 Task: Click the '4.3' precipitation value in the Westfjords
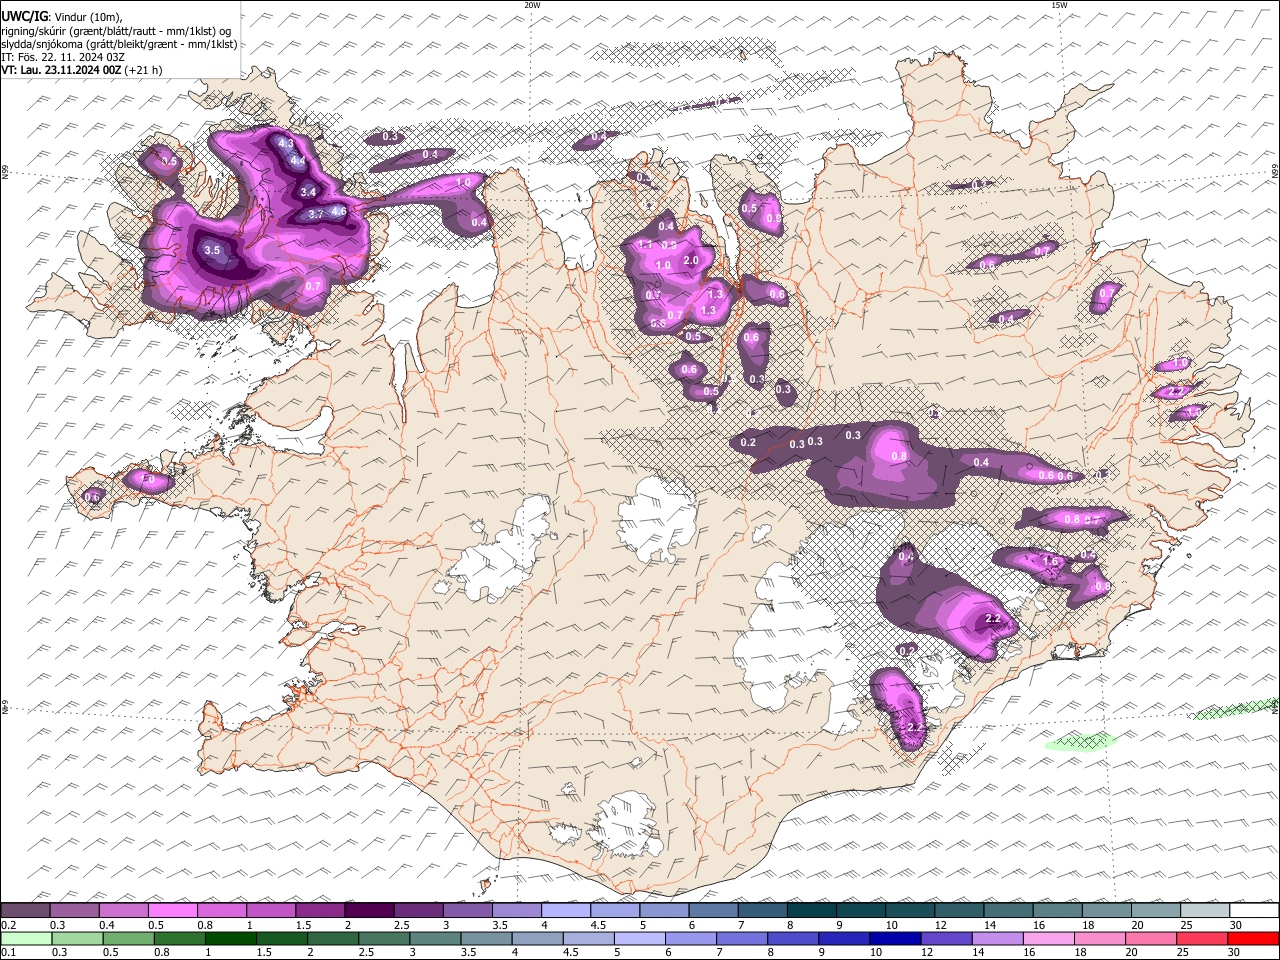pyautogui.click(x=285, y=144)
